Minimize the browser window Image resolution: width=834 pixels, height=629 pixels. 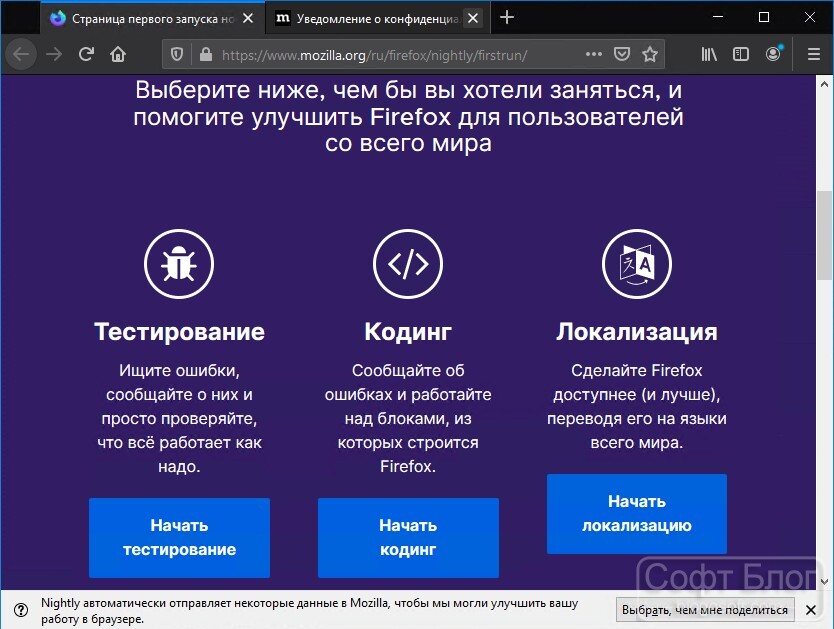(x=718, y=17)
